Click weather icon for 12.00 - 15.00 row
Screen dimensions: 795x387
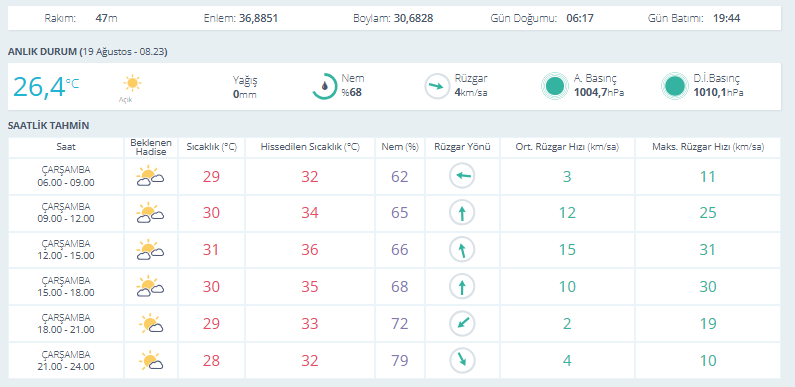(150, 250)
